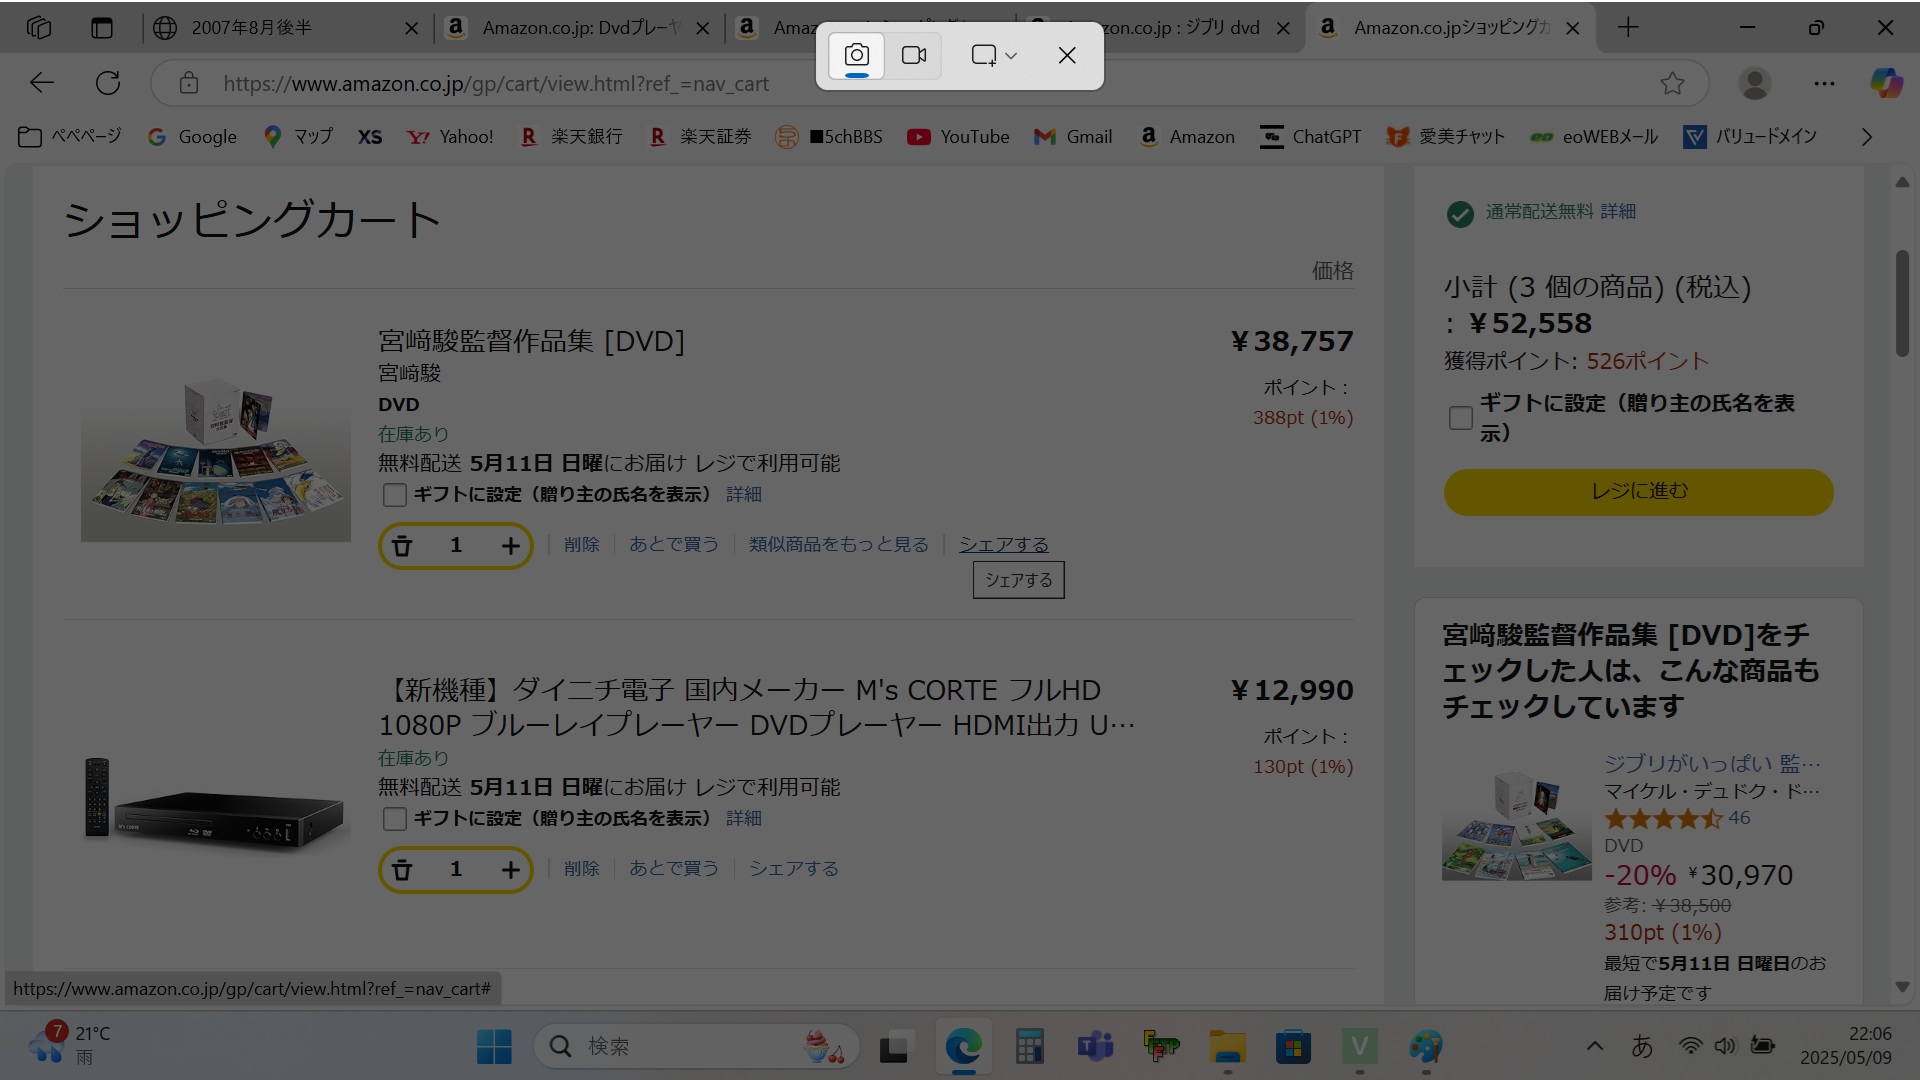Open the マップ bookmark

[298, 137]
